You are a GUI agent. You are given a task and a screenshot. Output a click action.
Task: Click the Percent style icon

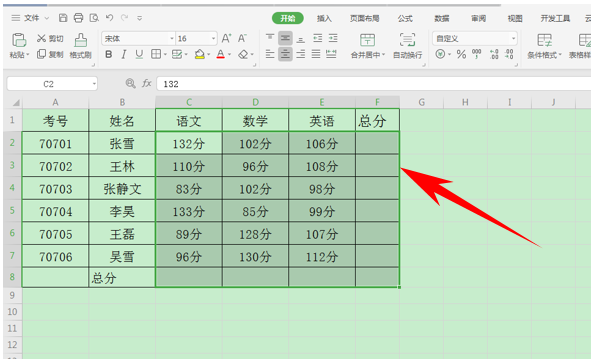coord(461,54)
